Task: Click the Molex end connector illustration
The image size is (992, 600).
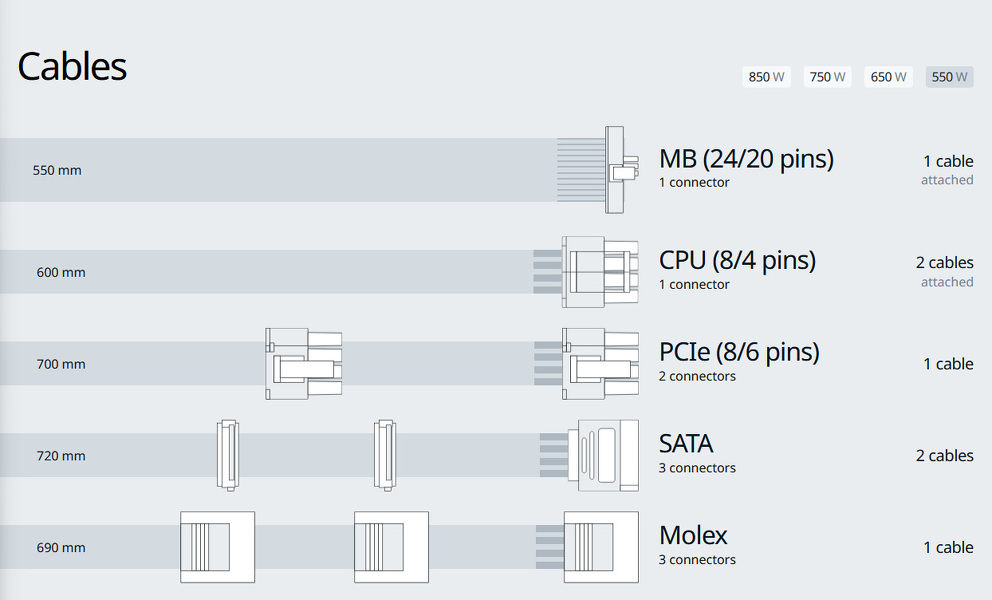Action: tap(601, 547)
